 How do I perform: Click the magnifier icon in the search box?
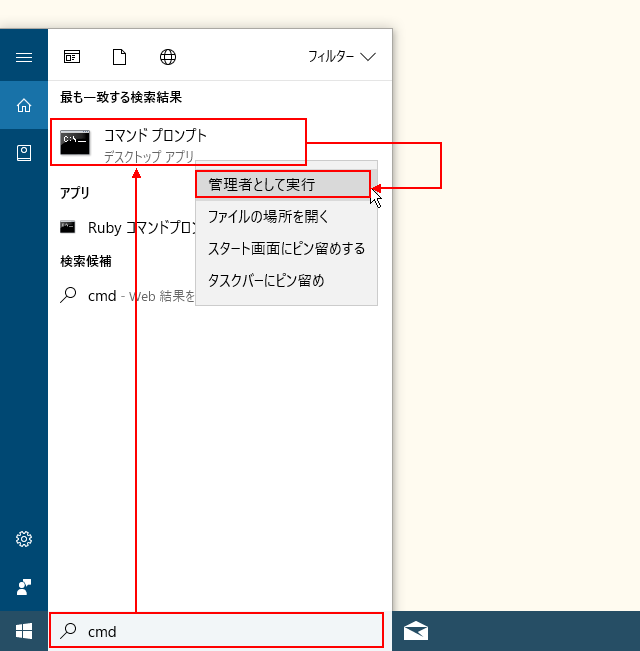(68, 631)
